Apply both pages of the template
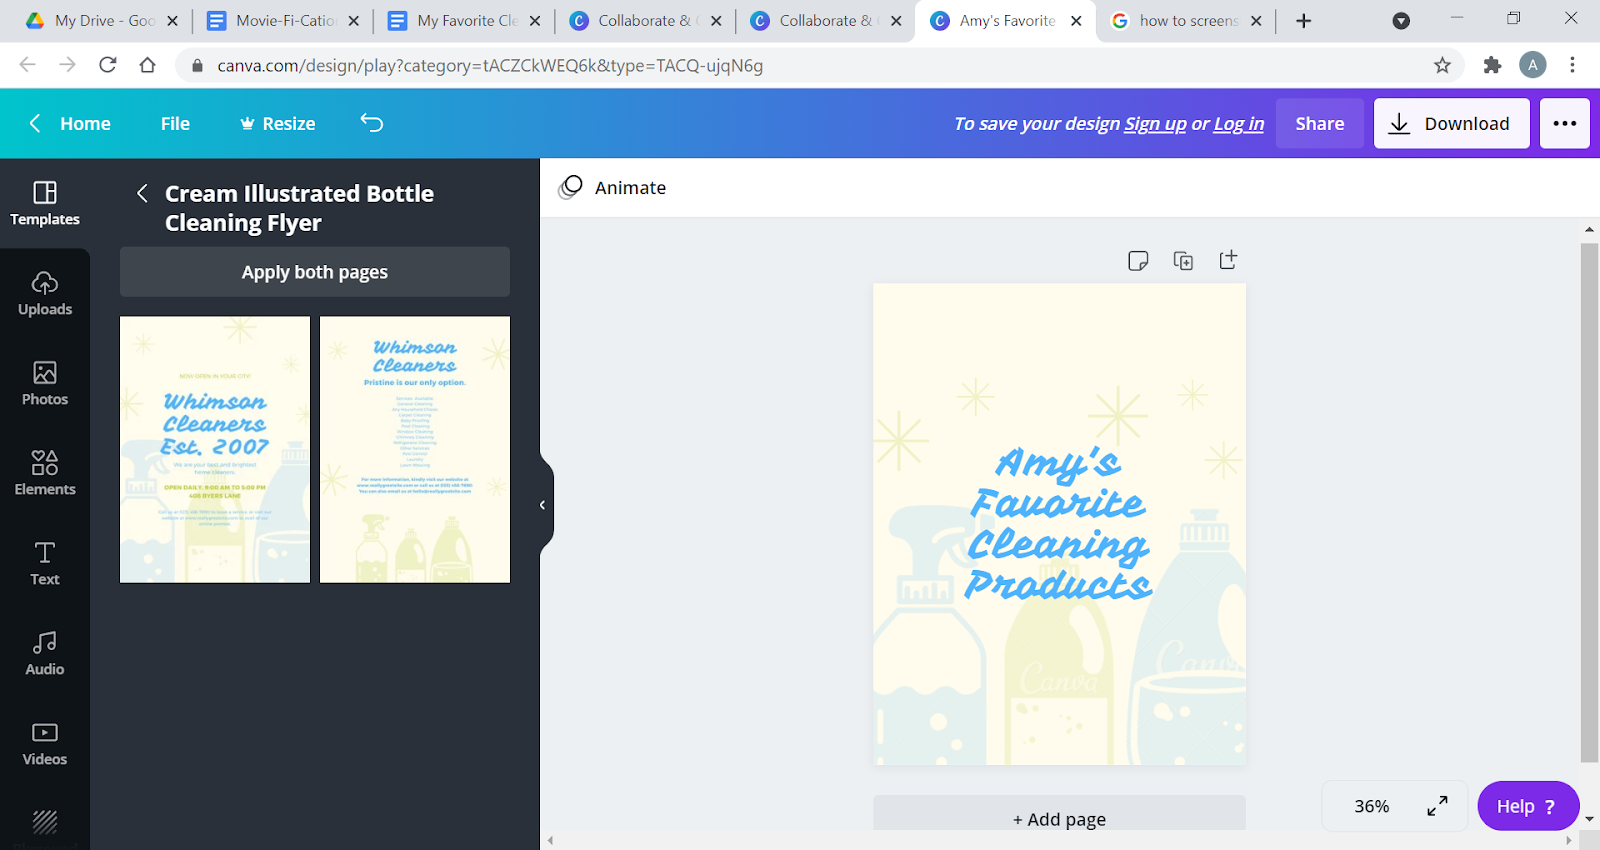This screenshot has width=1600, height=850. click(315, 272)
